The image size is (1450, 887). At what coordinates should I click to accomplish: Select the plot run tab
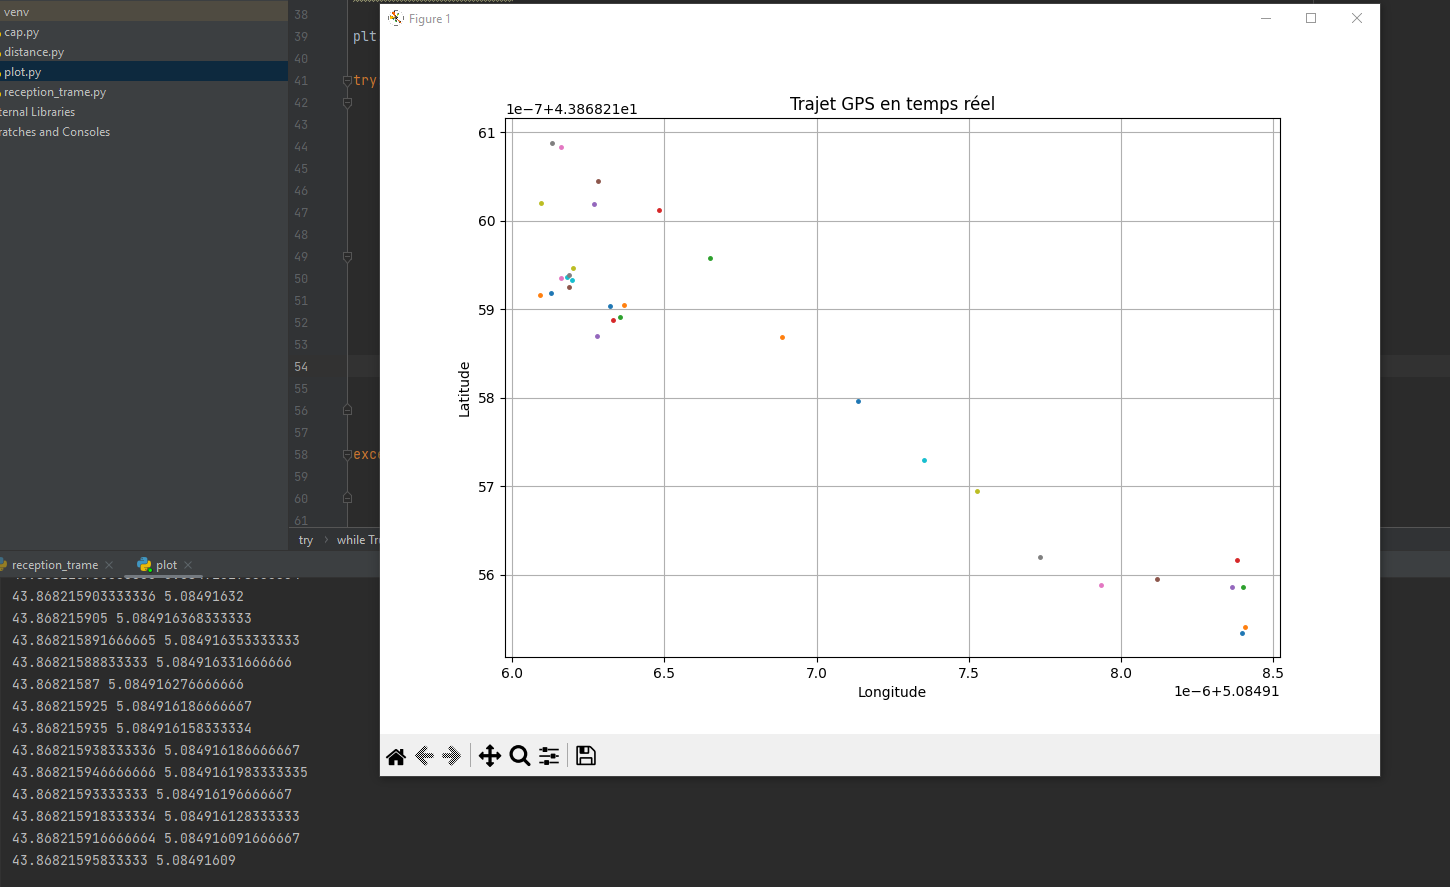coord(165,565)
